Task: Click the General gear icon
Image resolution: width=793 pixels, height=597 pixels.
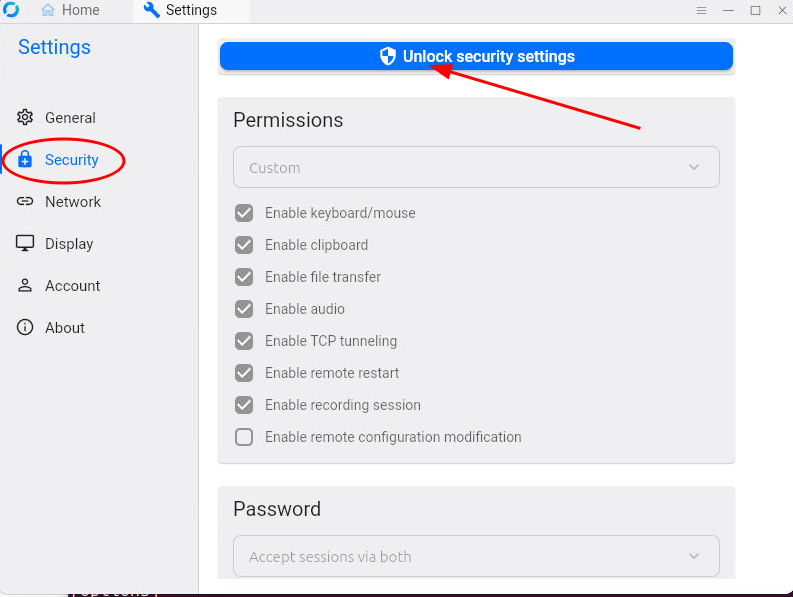Action: coord(25,117)
